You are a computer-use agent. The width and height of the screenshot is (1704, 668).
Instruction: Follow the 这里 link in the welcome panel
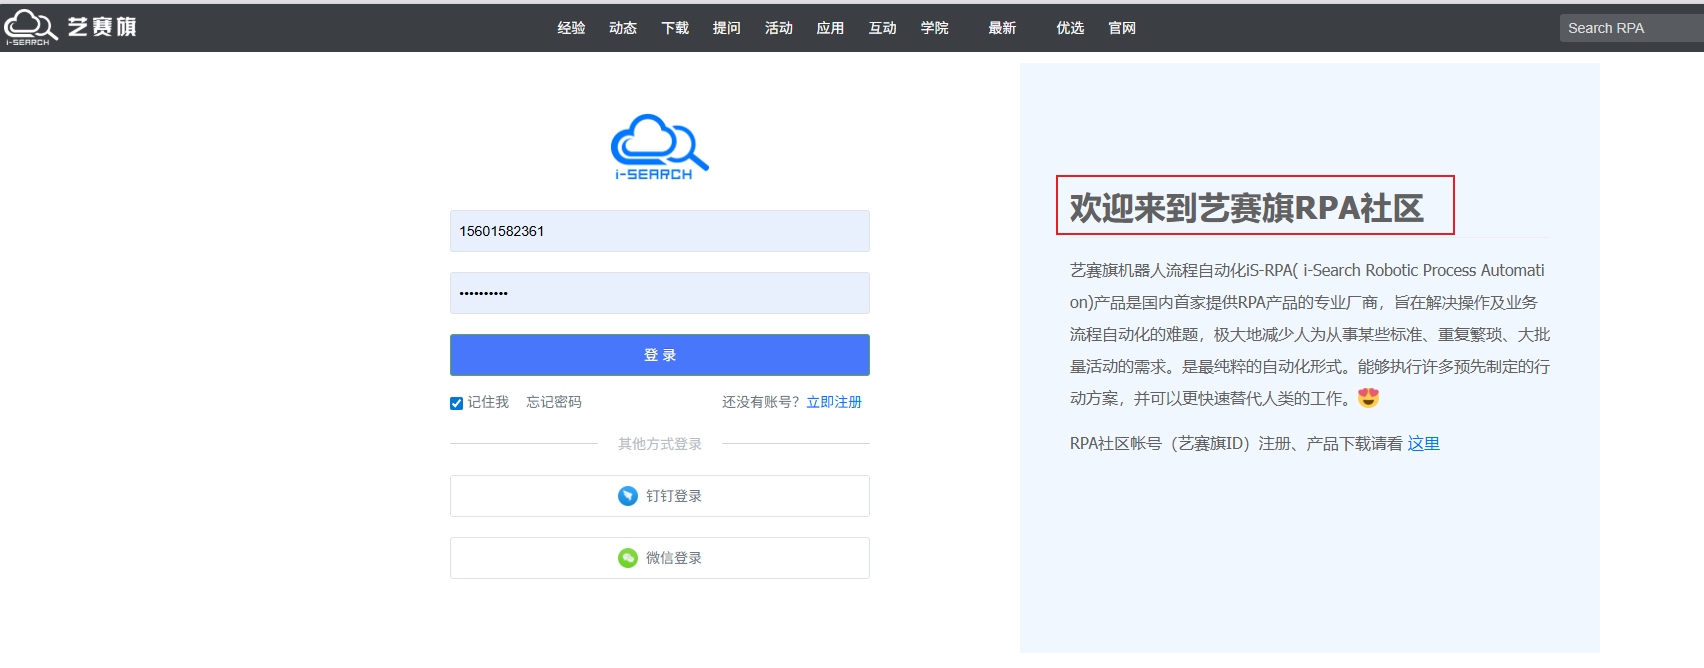(1423, 443)
